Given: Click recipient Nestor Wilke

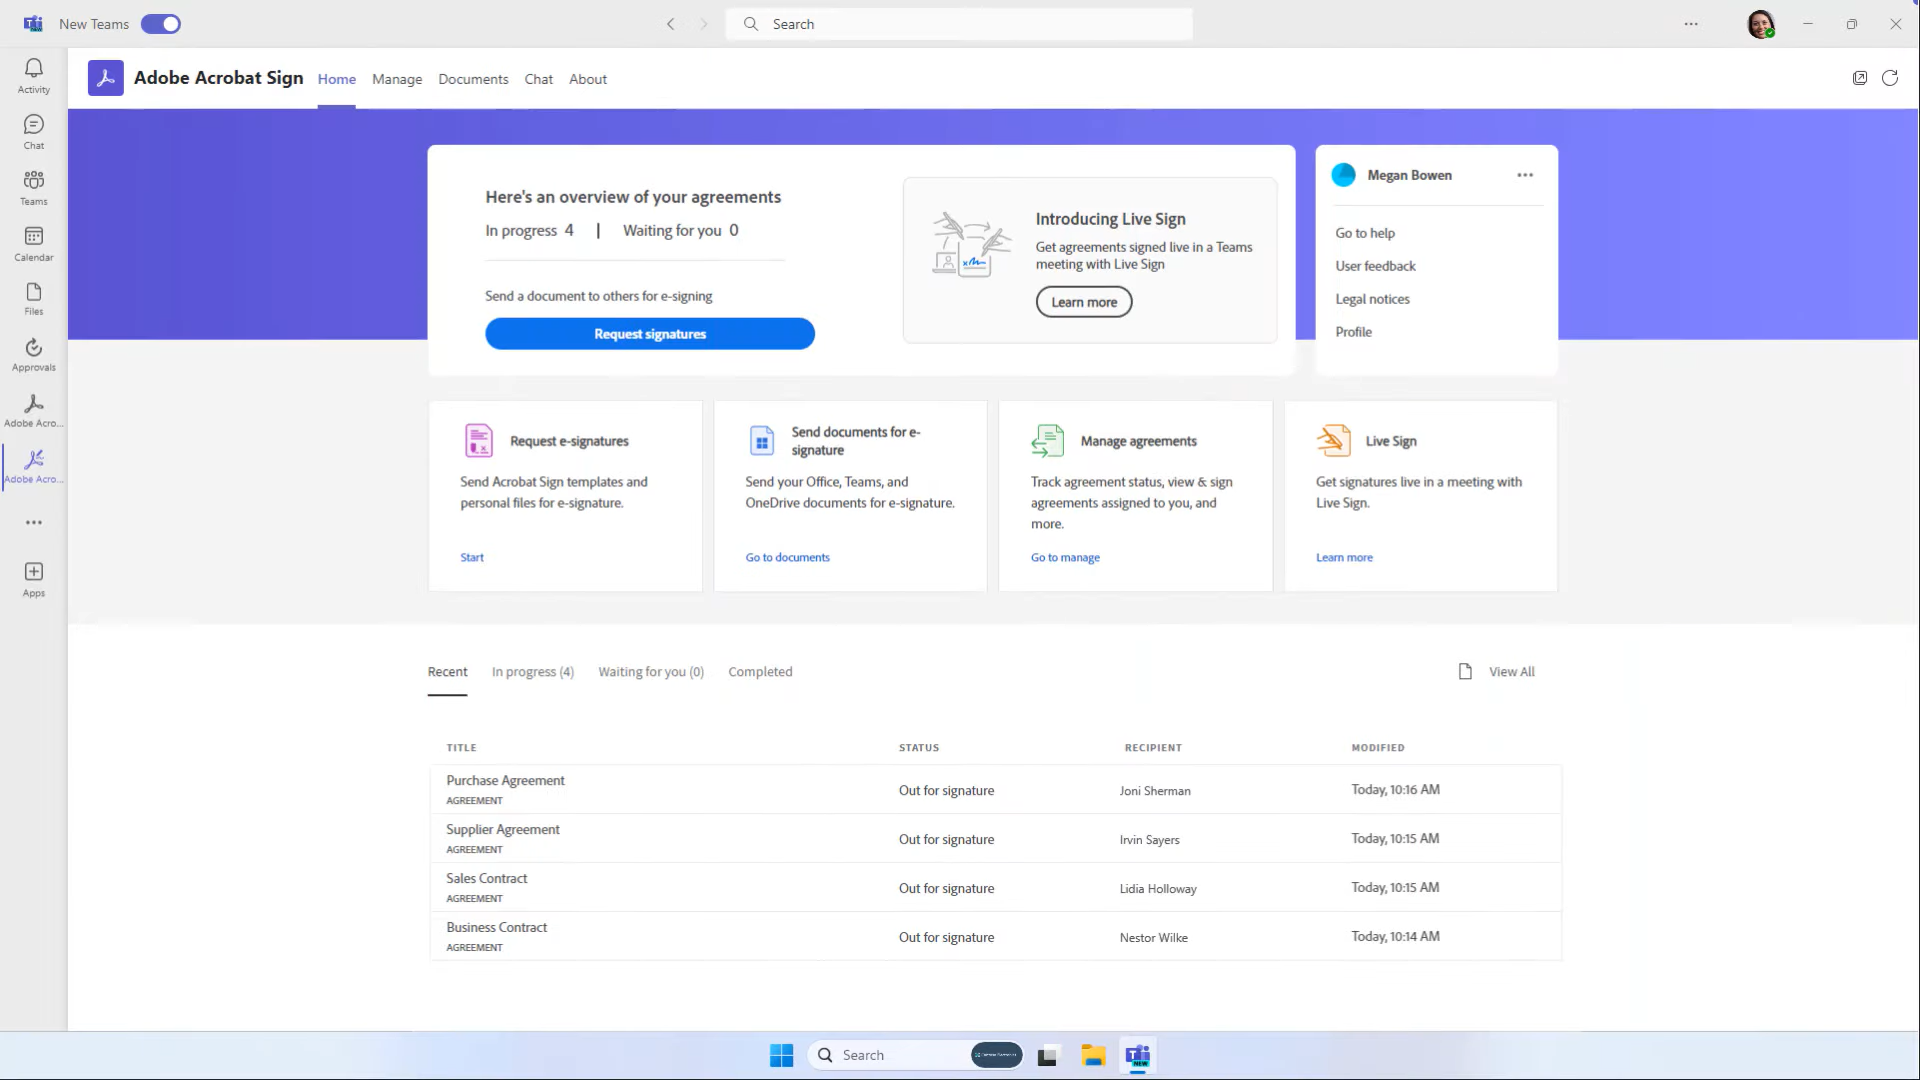Looking at the screenshot, I should click(x=1153, y=938).
